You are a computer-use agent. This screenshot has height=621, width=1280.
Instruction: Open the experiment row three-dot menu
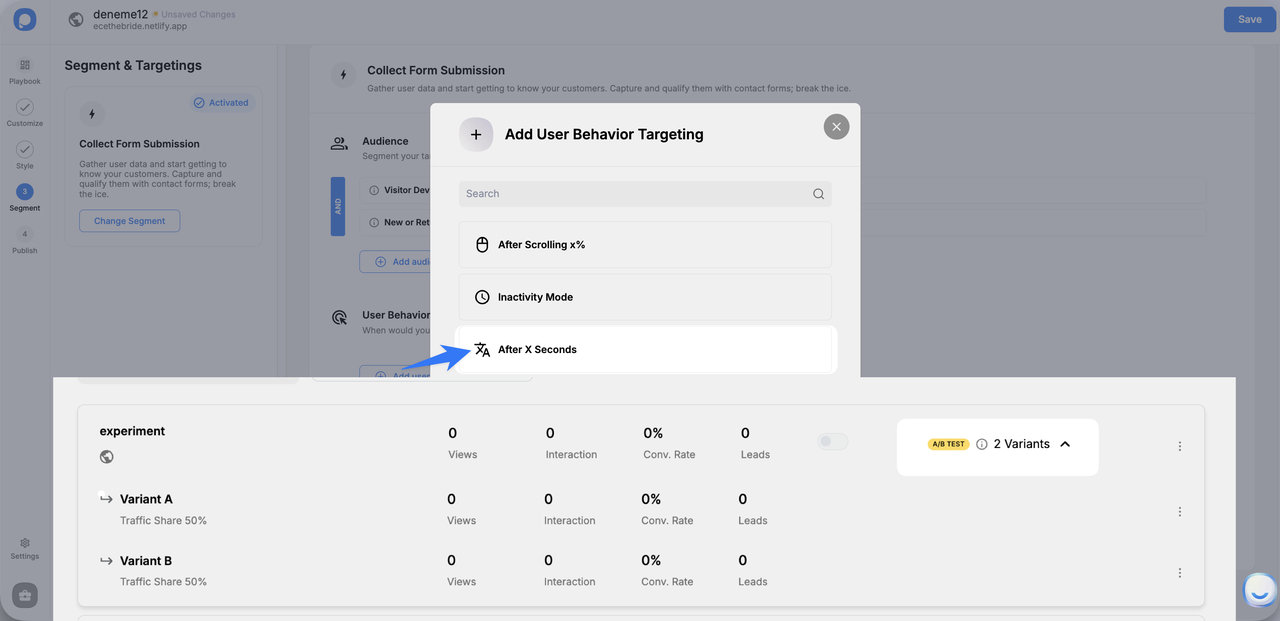[x=1180, y=446]
